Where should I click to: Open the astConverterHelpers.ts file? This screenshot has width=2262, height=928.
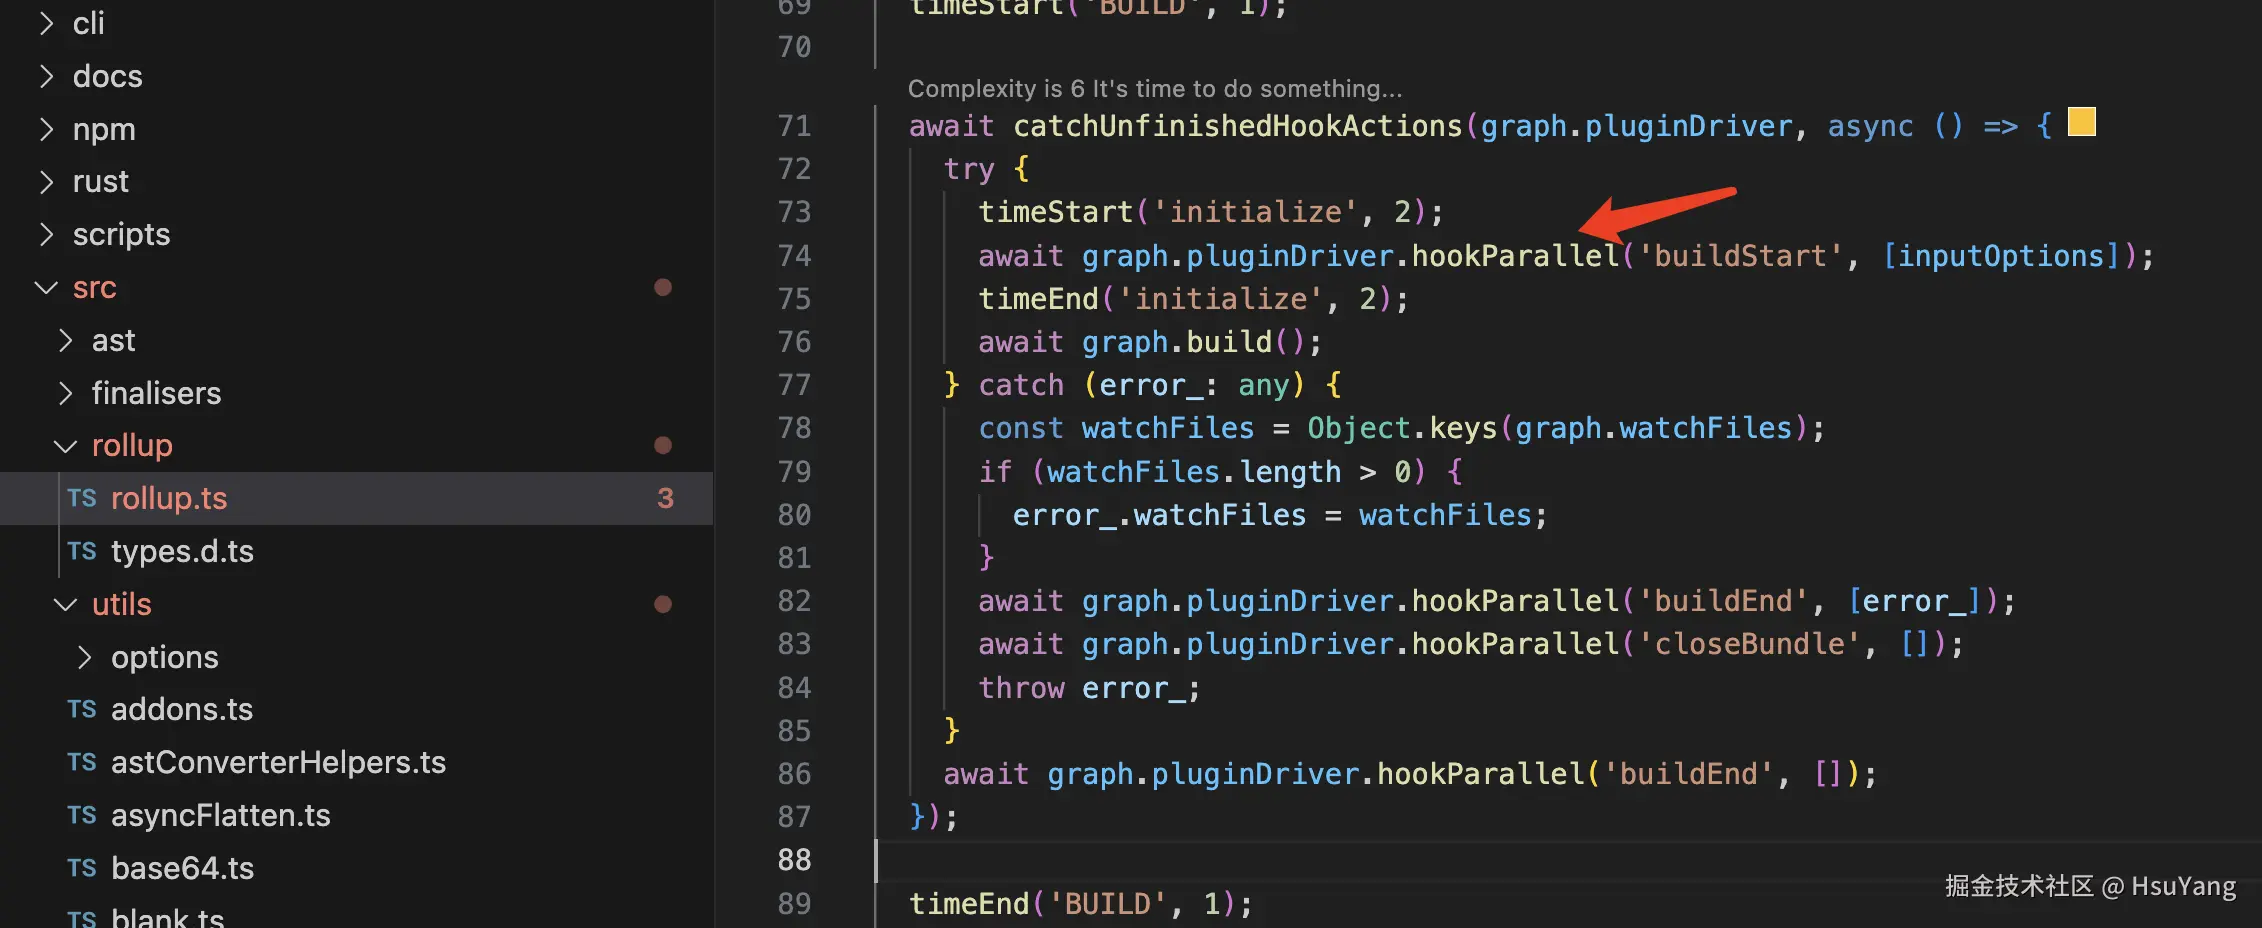pyautogui.click(x=278, y=762)
